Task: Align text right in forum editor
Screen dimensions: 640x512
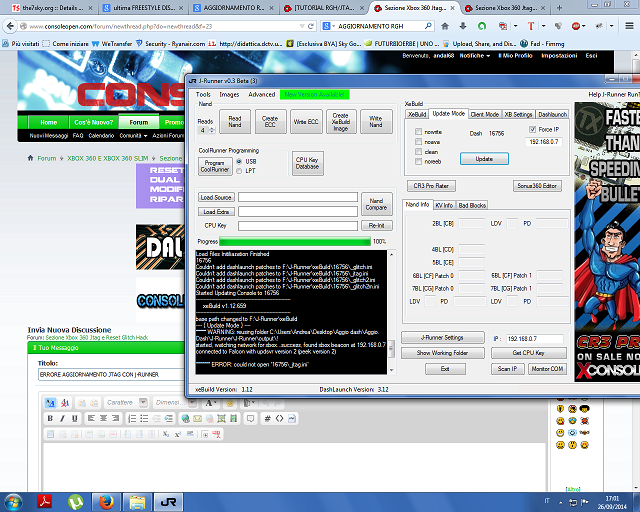Action: [x=116, y=419]
